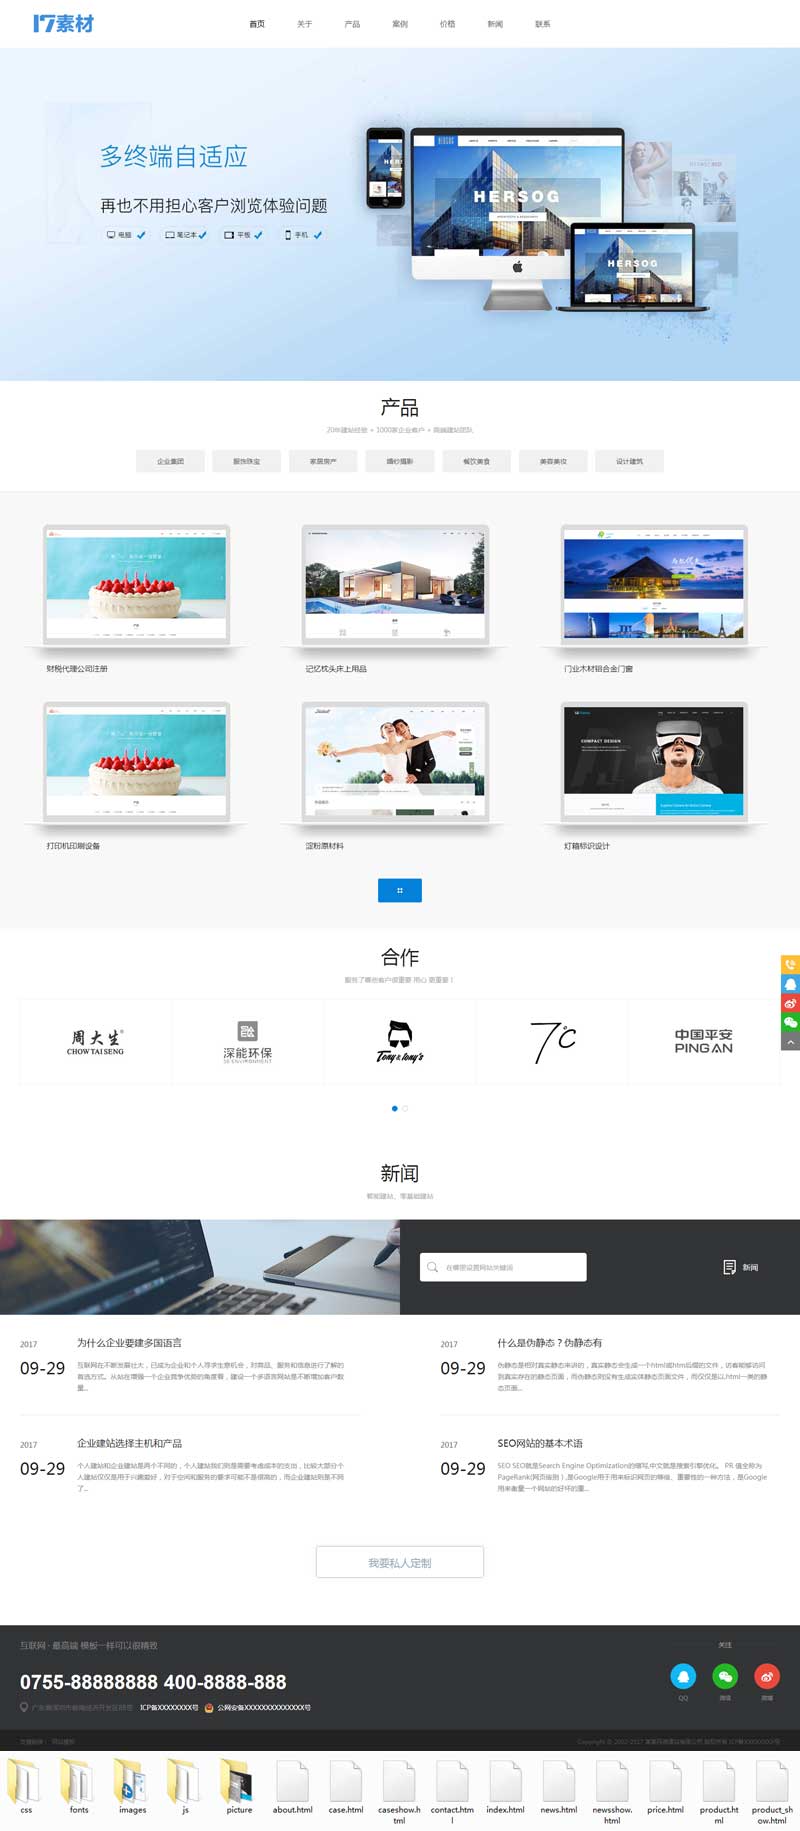Viewport: 800px width, 1831px height.
Task: Click the red Weibo icon in floating sidebar
Action: pyautogui.click(x=790, y=1003)
